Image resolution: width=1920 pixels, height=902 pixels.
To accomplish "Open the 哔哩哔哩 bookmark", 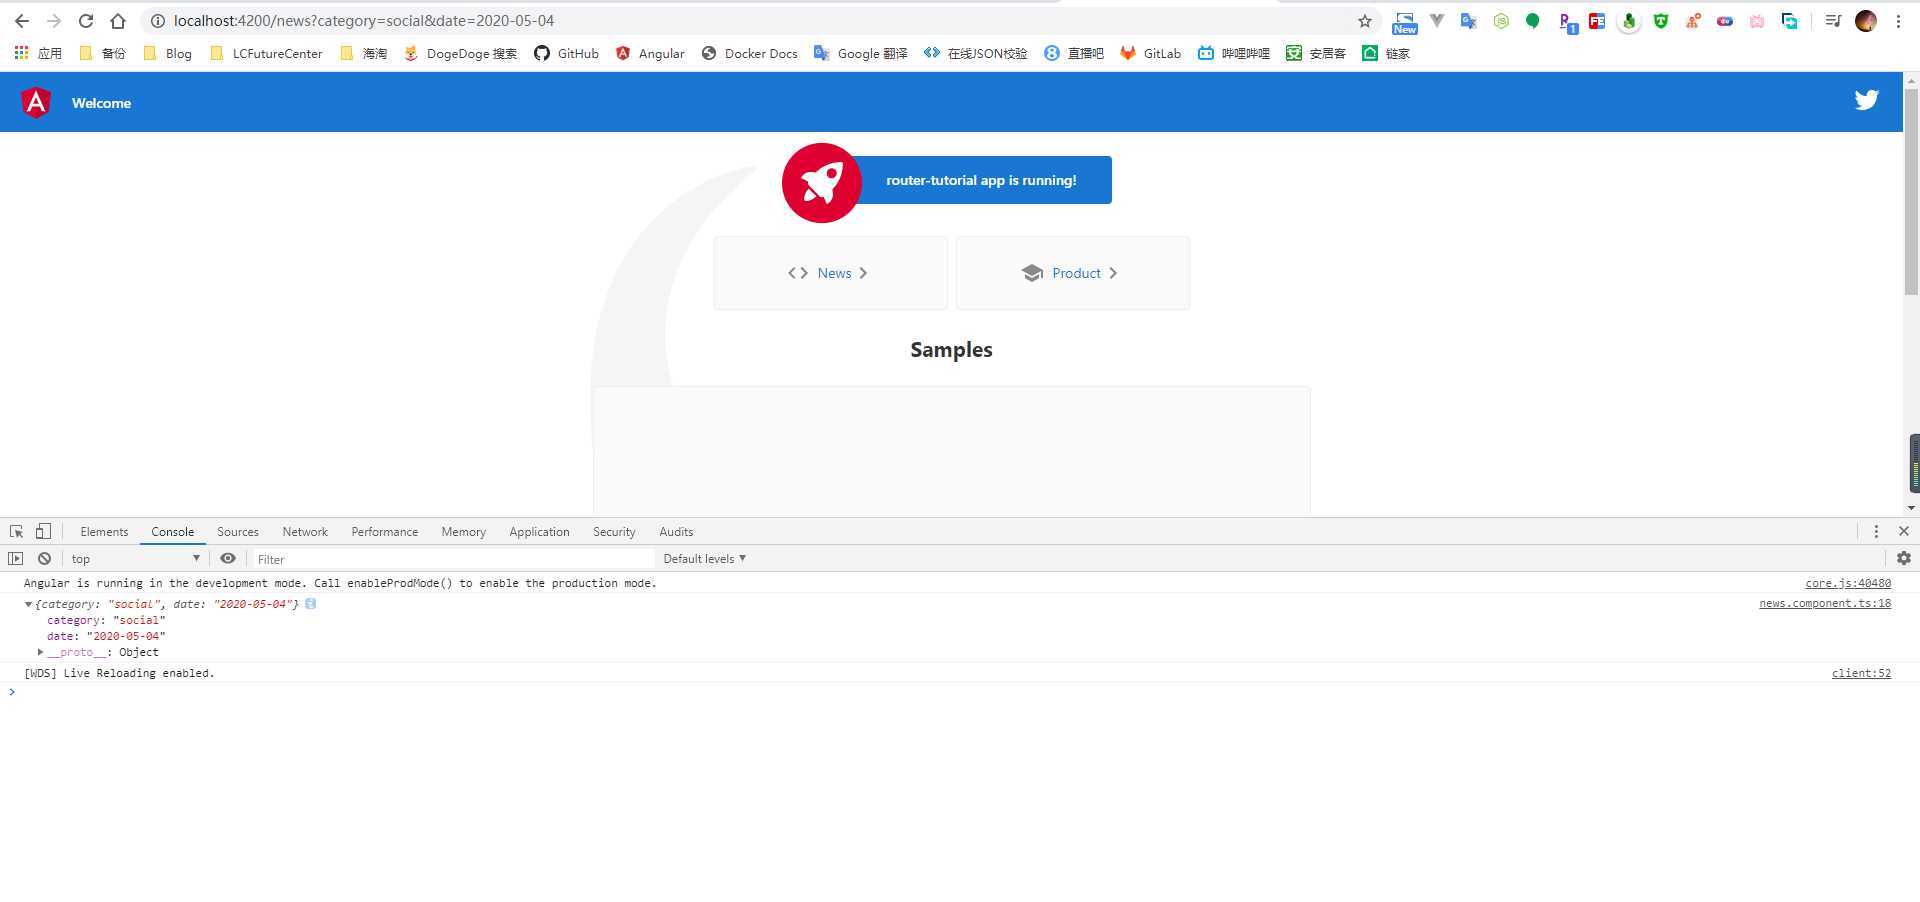I will pos(1233,53).
